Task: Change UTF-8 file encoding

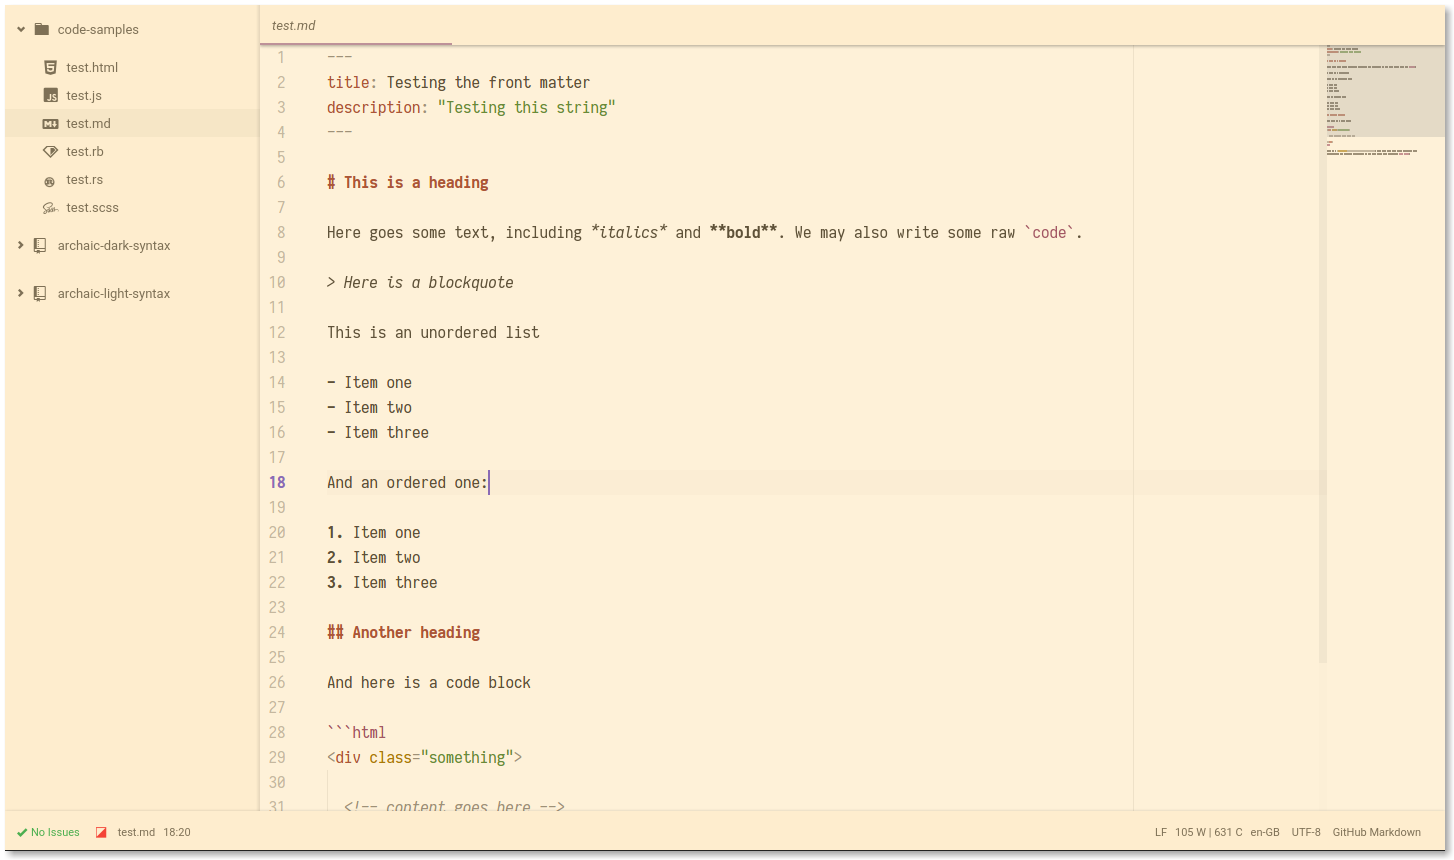Action: pyautogui.click(x=1306, y=832)
